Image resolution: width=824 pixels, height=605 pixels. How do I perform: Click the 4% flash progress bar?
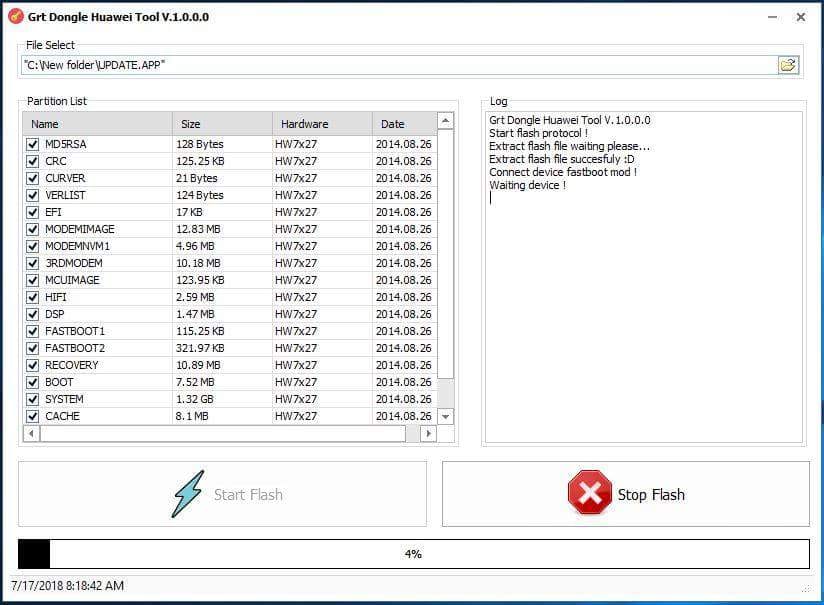414,553
